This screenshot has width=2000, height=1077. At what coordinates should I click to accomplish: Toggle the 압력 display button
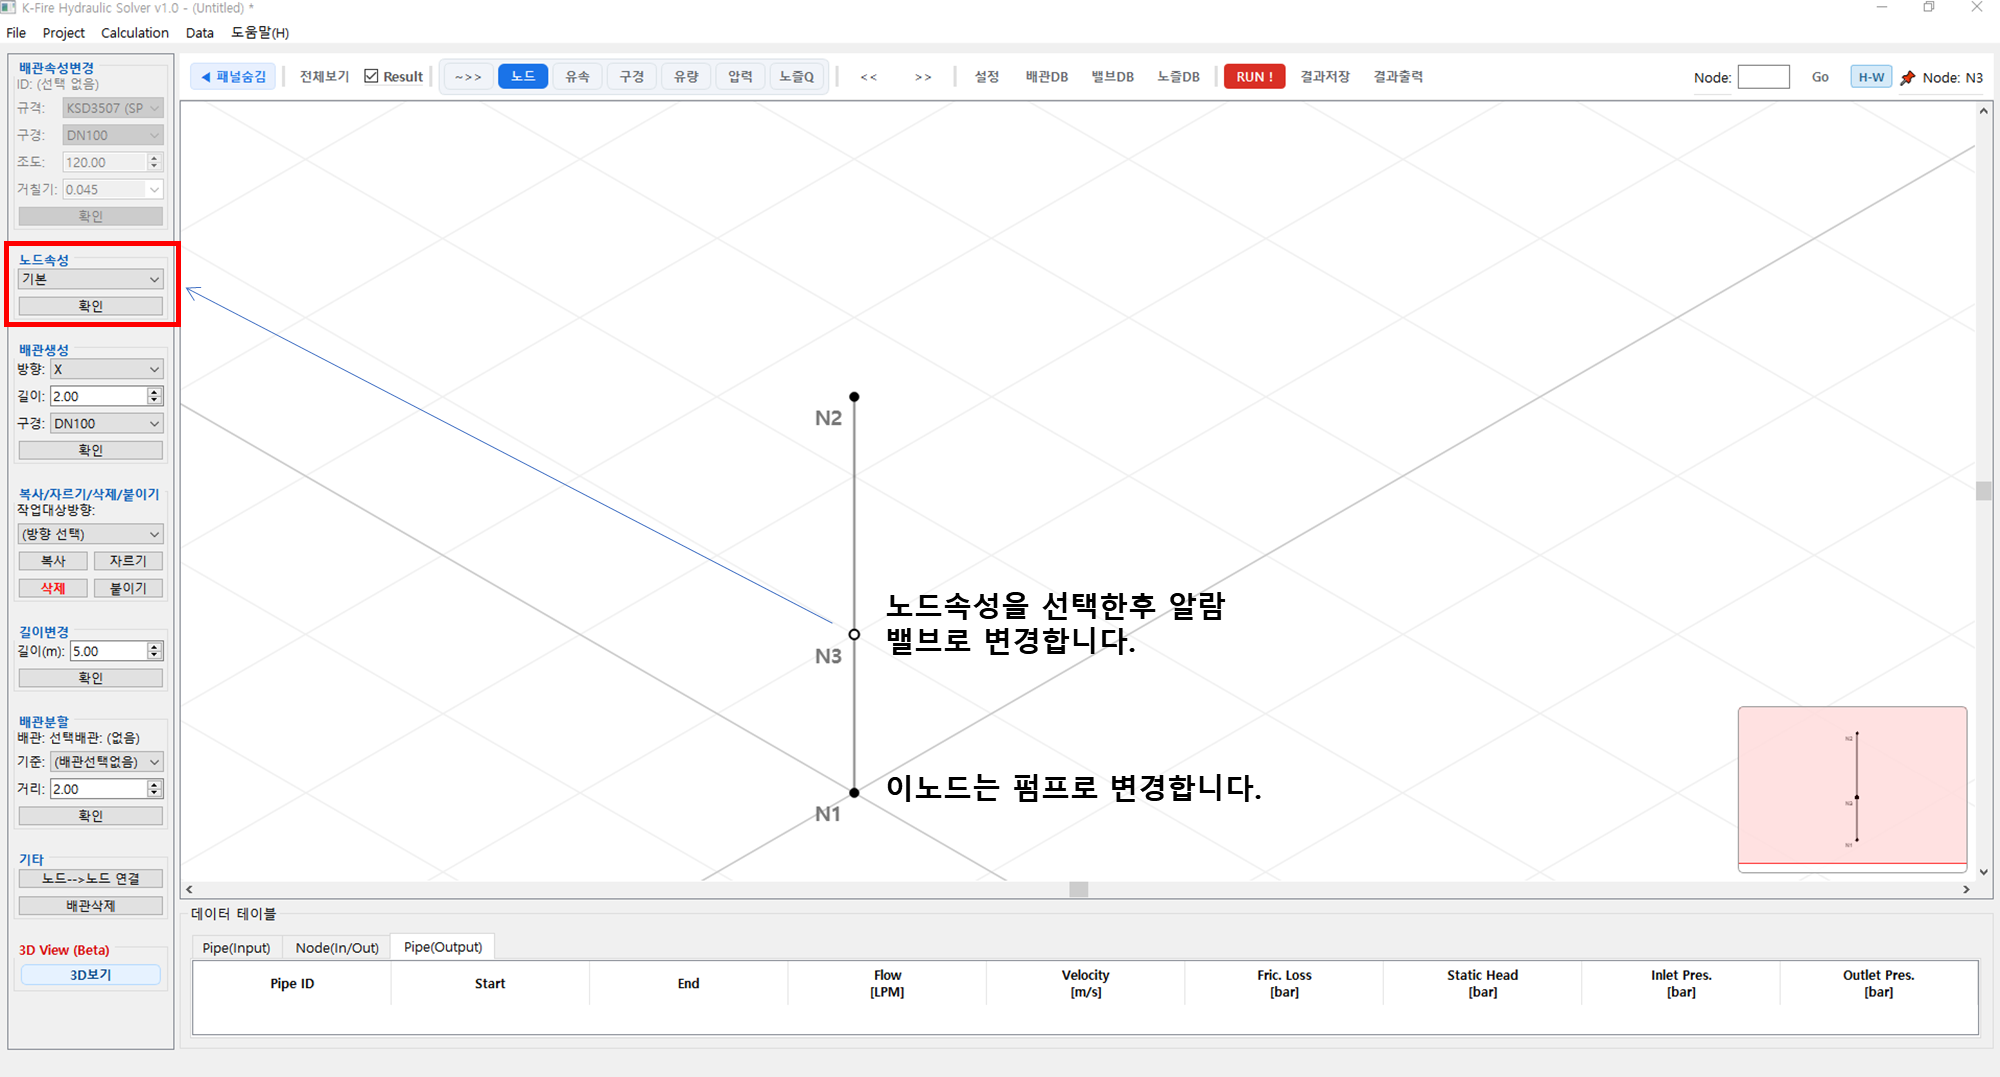click(740, 76)
